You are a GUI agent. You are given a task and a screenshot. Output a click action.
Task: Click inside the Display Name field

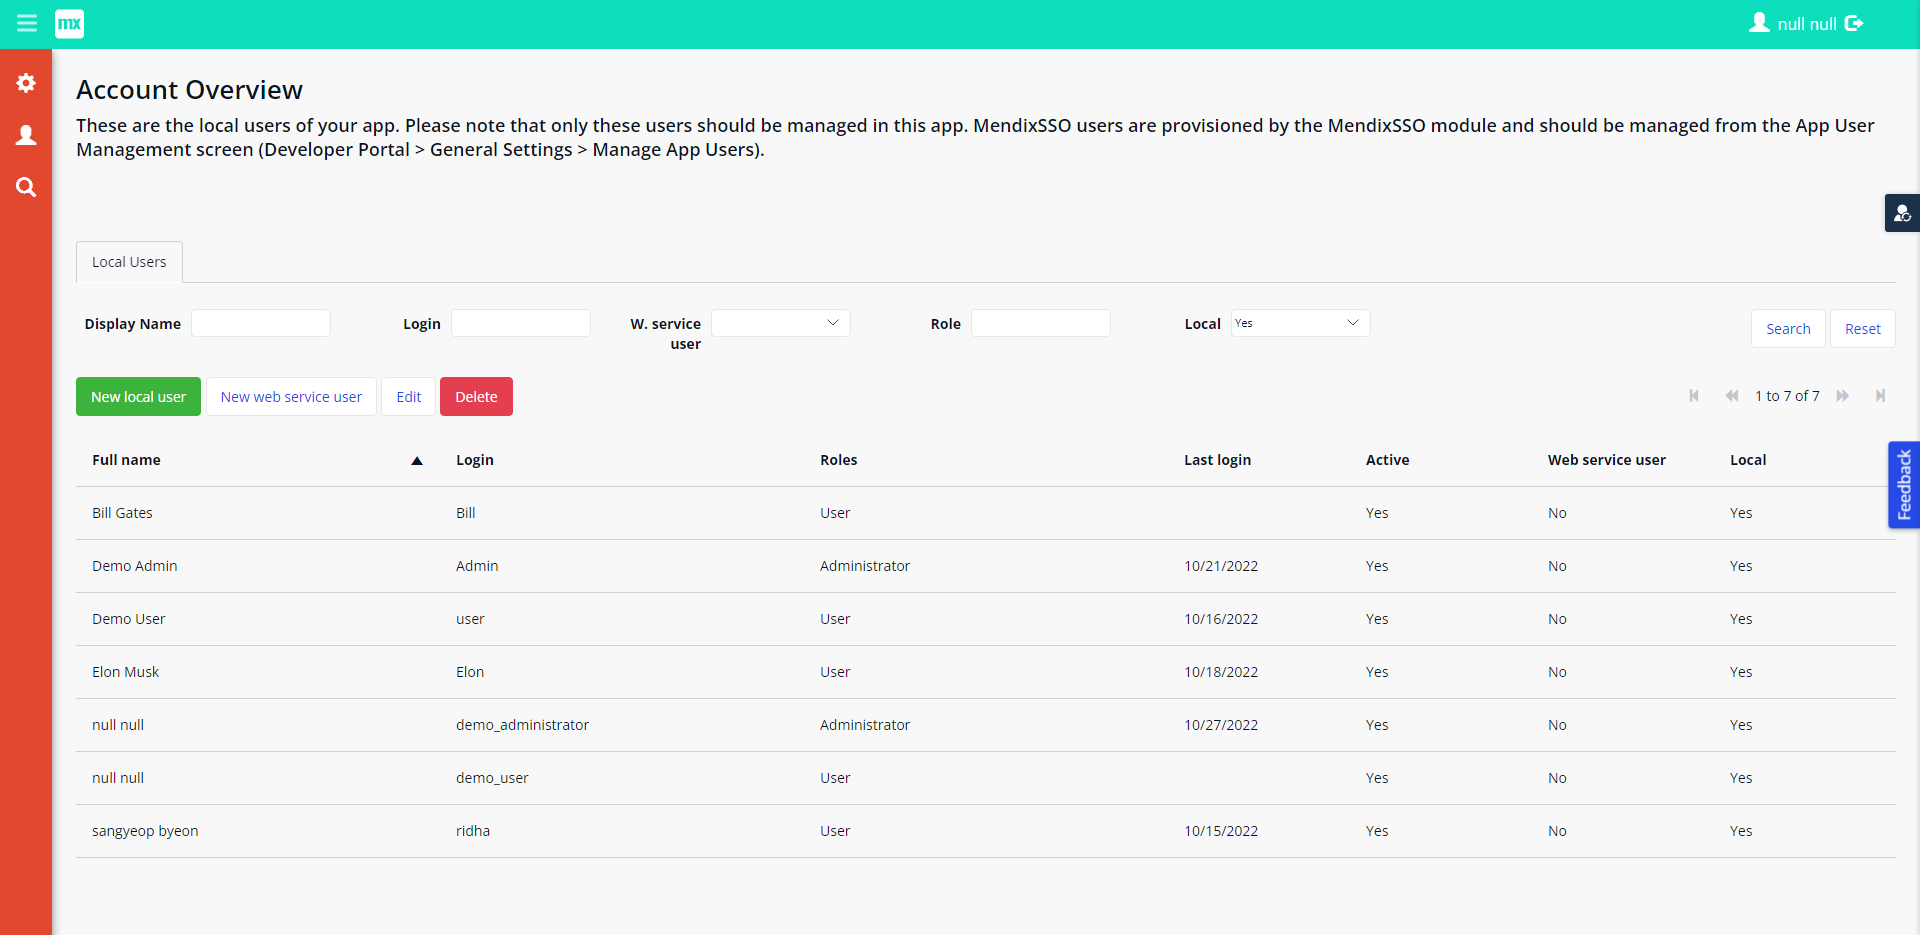[260, 322]
